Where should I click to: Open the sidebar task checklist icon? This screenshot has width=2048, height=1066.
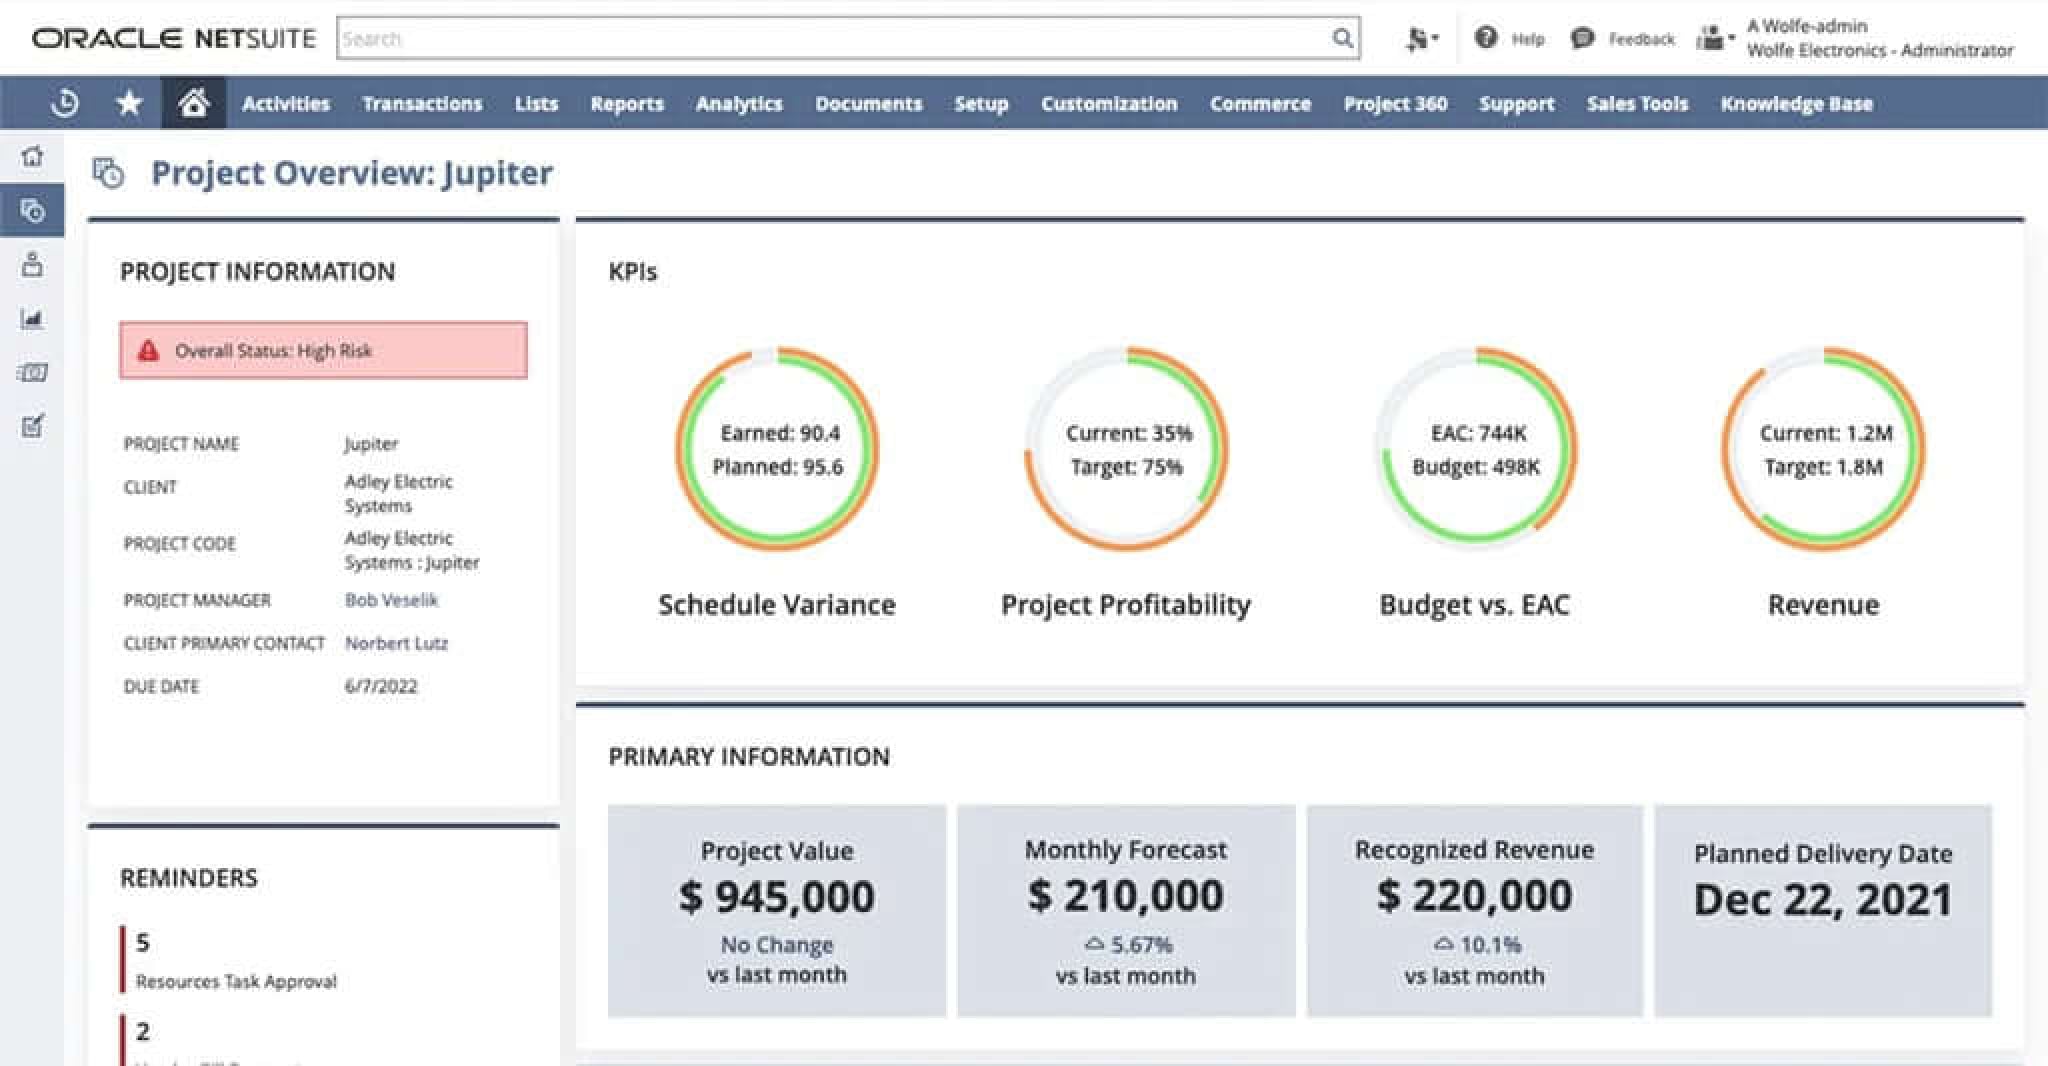[33, 426]
